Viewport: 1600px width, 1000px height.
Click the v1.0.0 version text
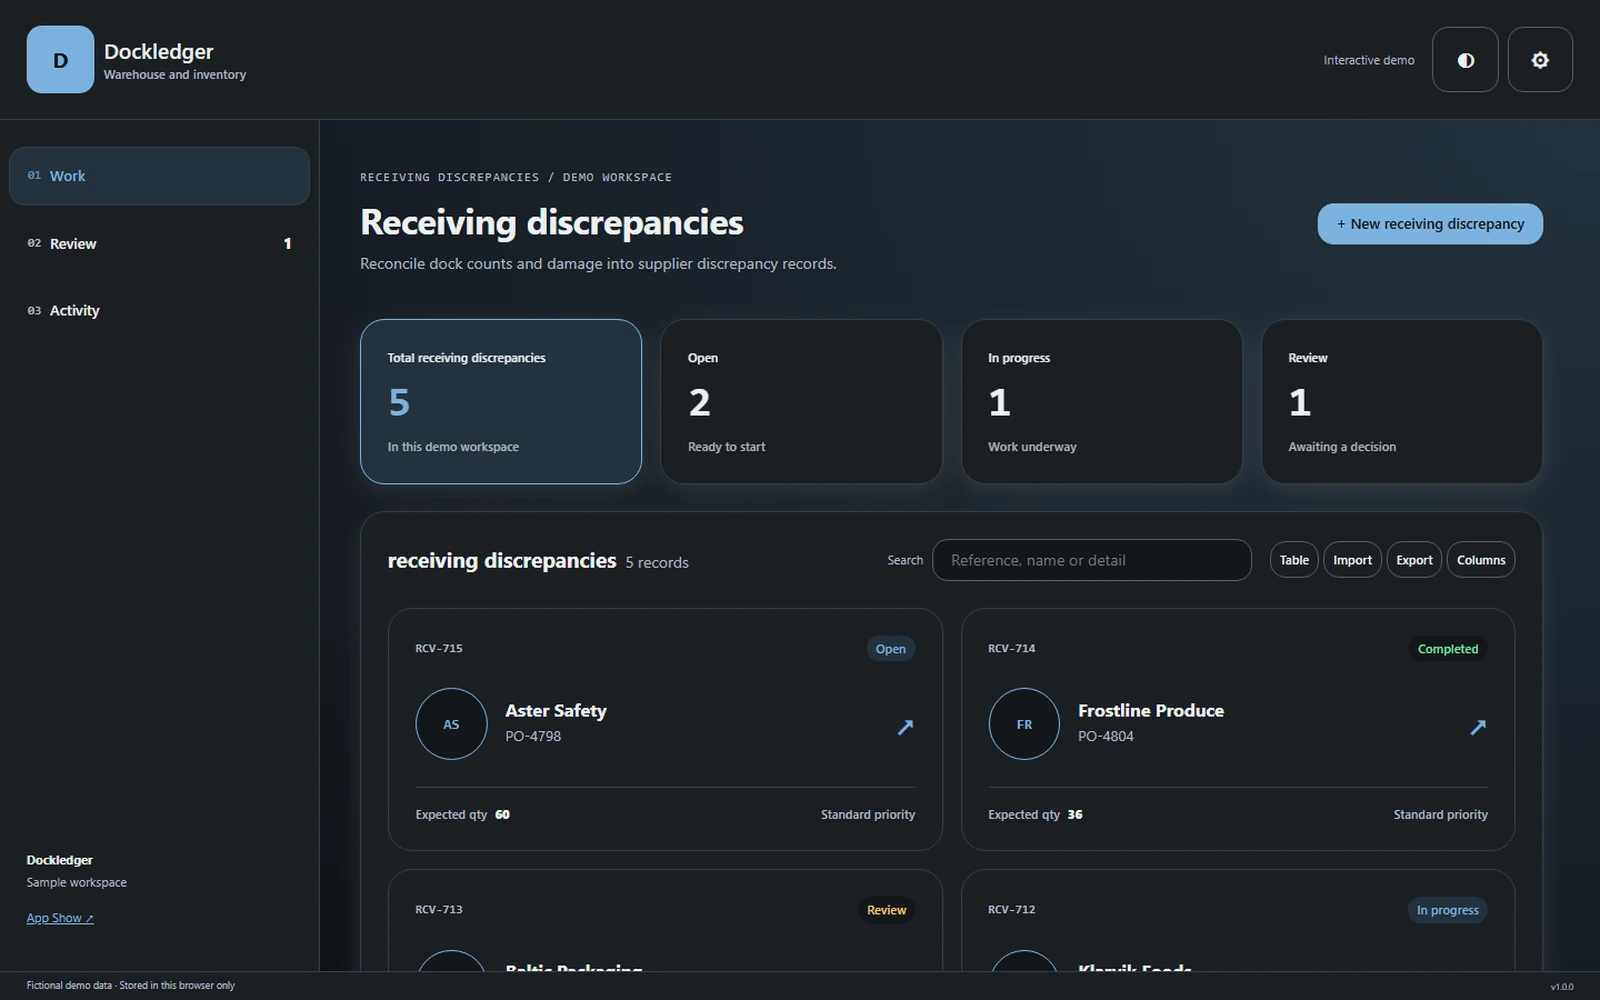pos(1562,987)
